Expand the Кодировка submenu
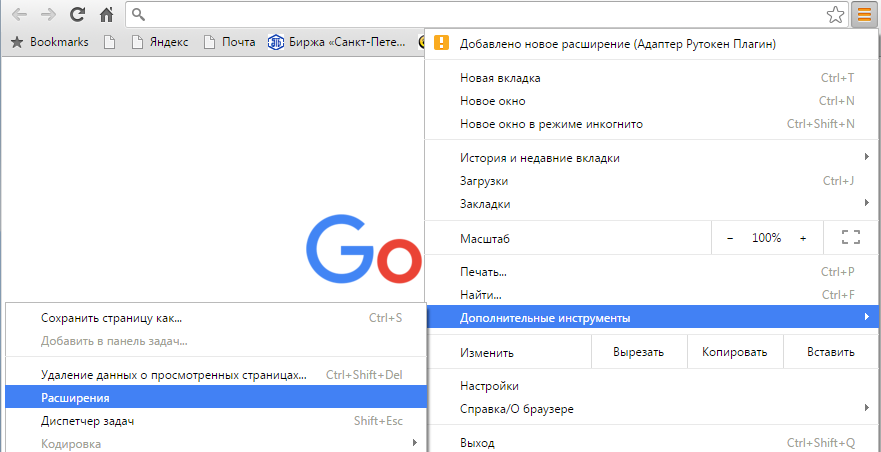This screenshot has height=452, width=881. coord(216,444)
